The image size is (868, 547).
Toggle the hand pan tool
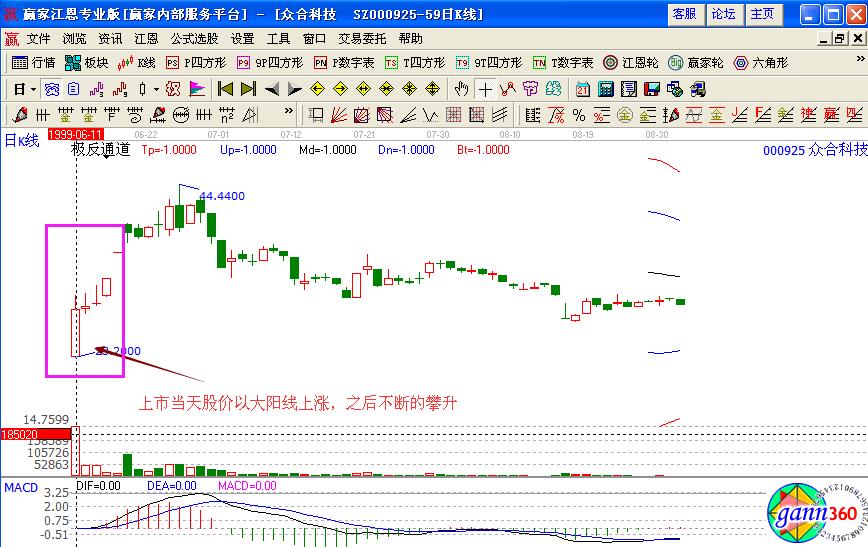tap(462, 88)
